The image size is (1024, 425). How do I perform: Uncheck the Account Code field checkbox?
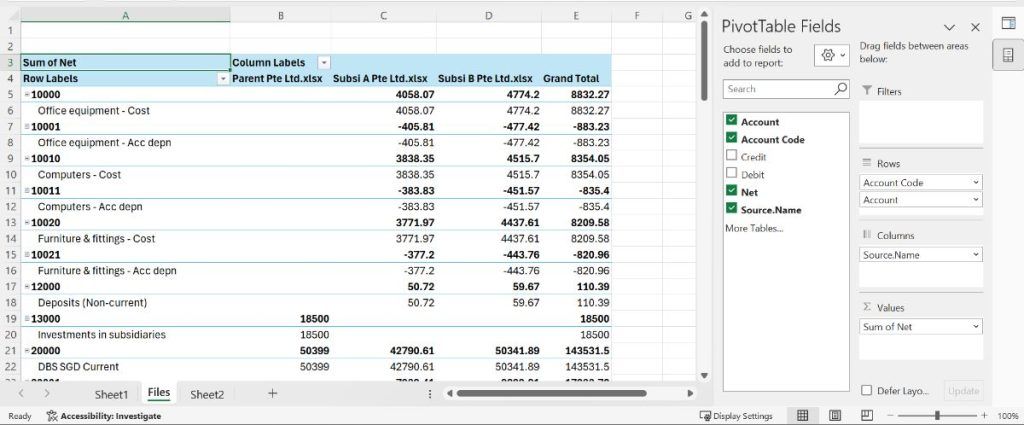pos(731,138)
